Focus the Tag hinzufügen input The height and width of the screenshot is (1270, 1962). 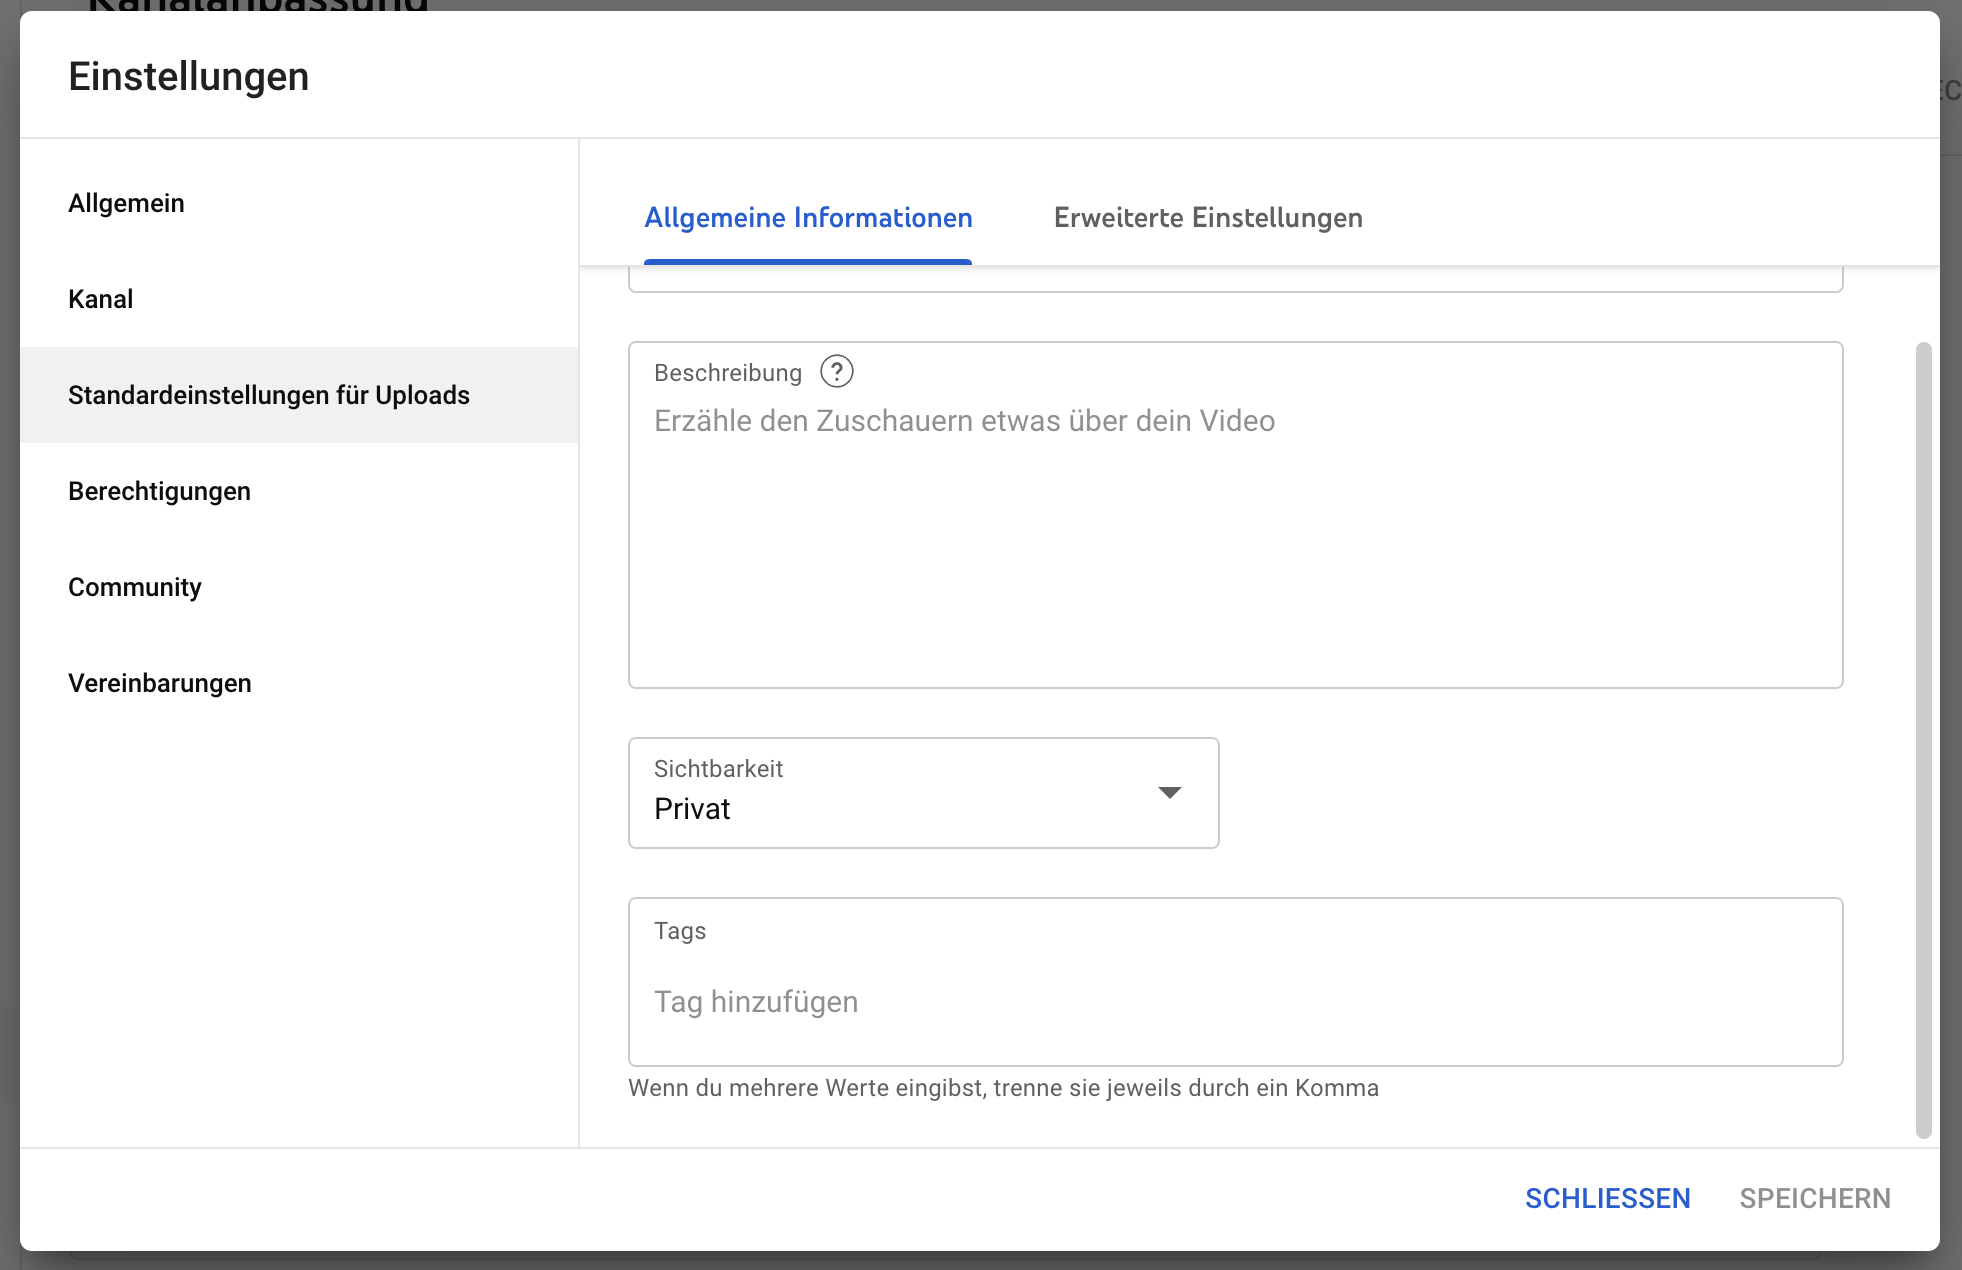tap(1235, 1002)
